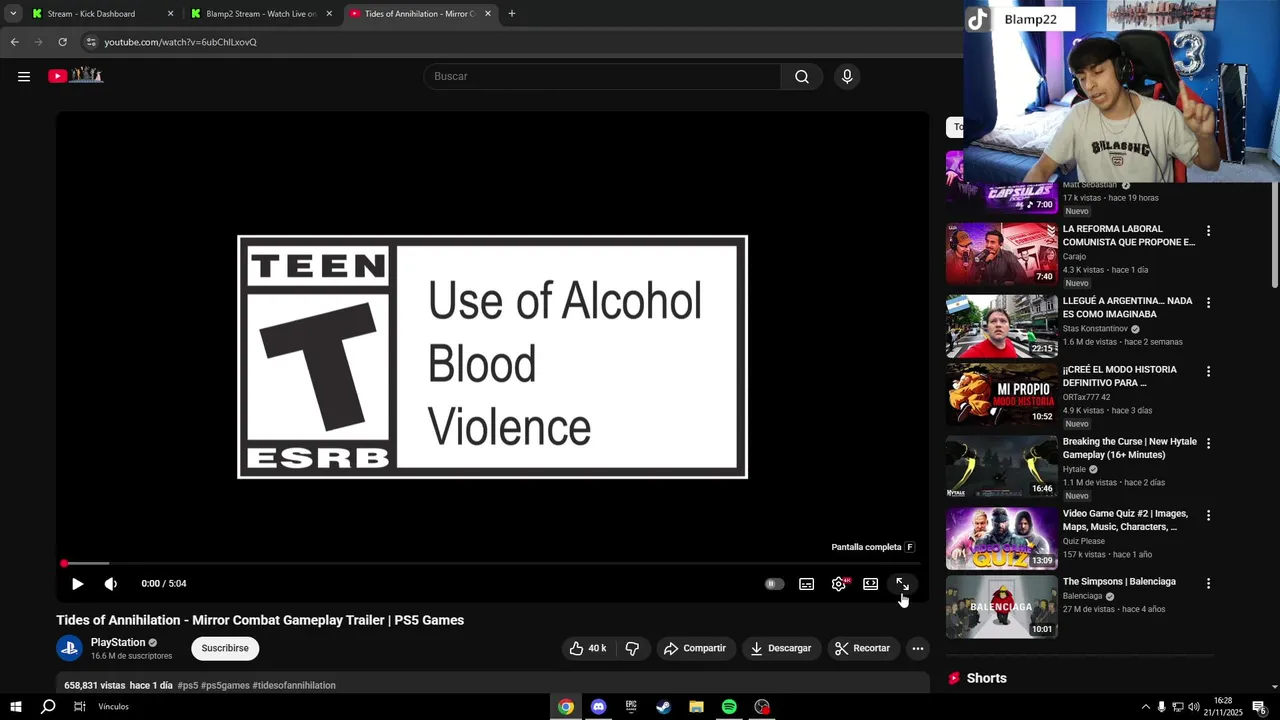
Task: Play the Tides of Annihilation video
Action: (77, 584)
